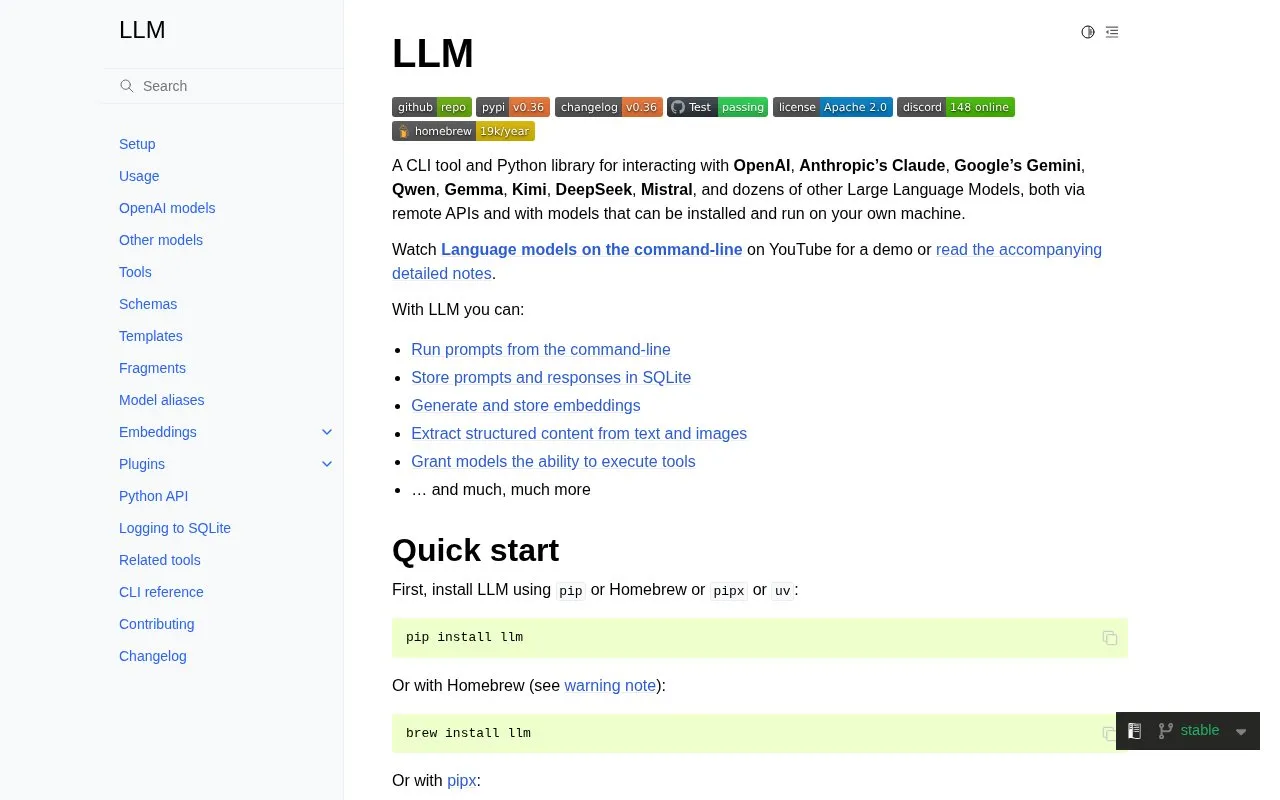
Task: Open the Changelog sidebar link
Action: tap(153, 656)
